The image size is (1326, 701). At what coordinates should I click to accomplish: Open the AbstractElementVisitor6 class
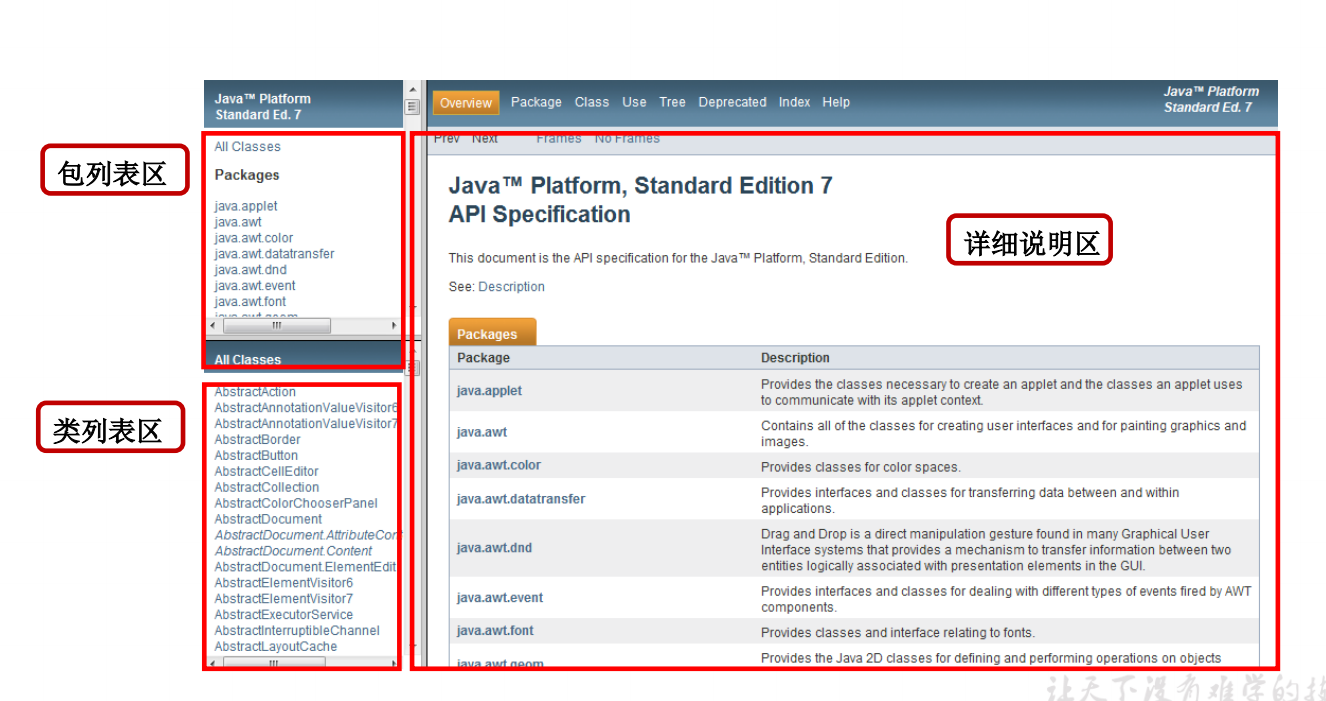[x=283, y=583]
